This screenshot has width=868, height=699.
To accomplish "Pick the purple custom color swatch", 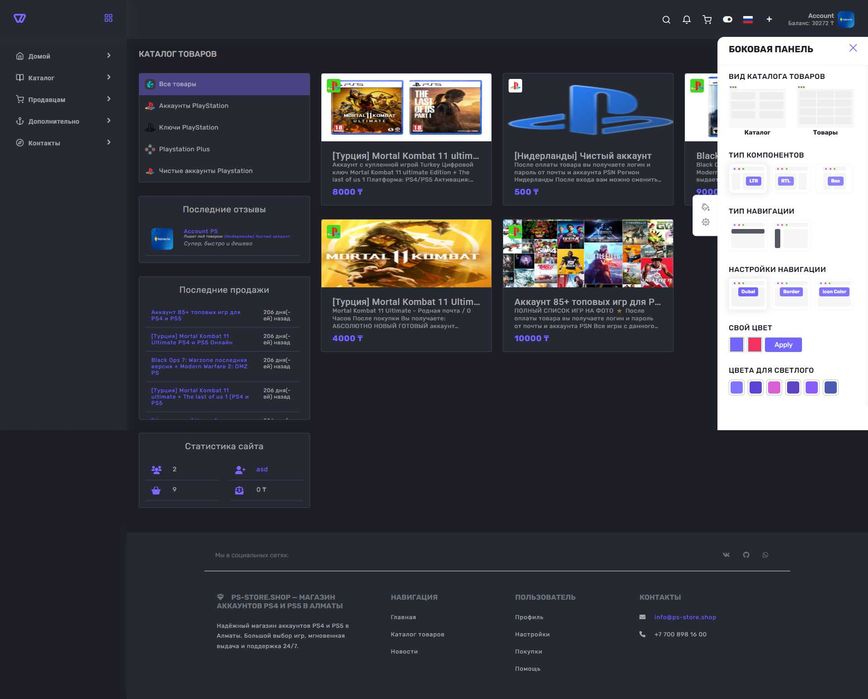I will coord(736,344).
